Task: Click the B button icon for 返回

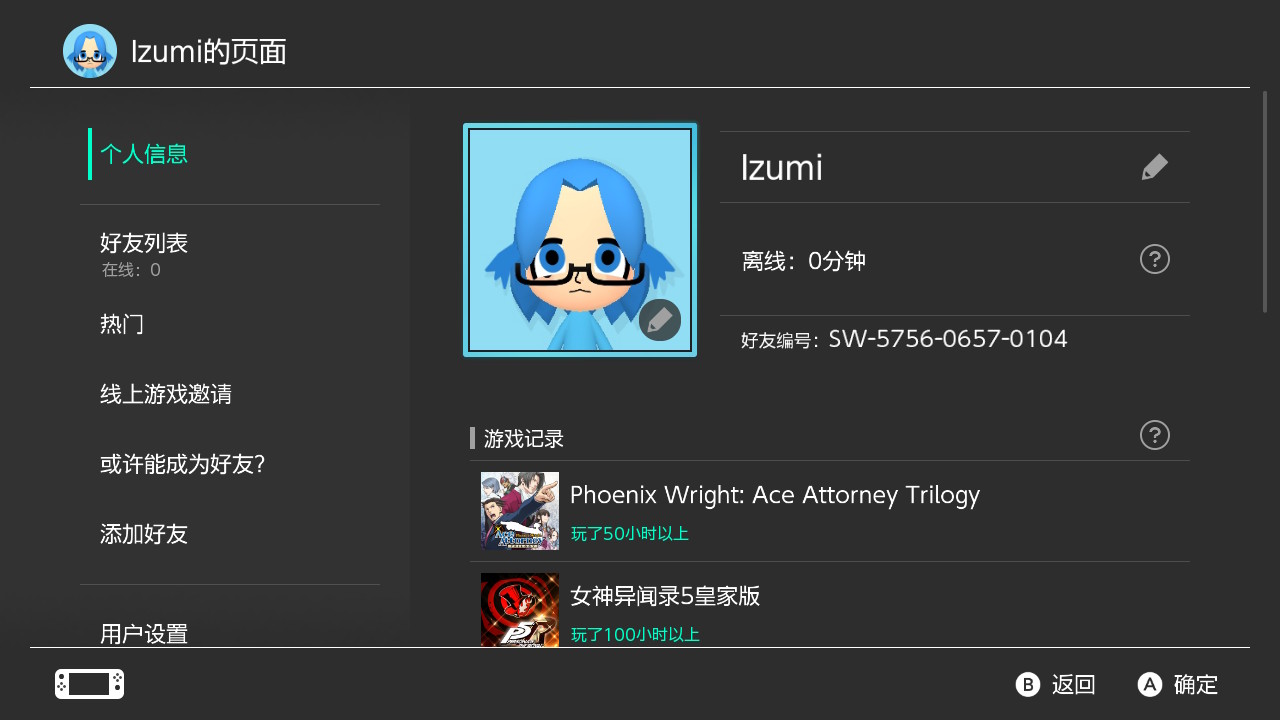Action: (1028, 684)
